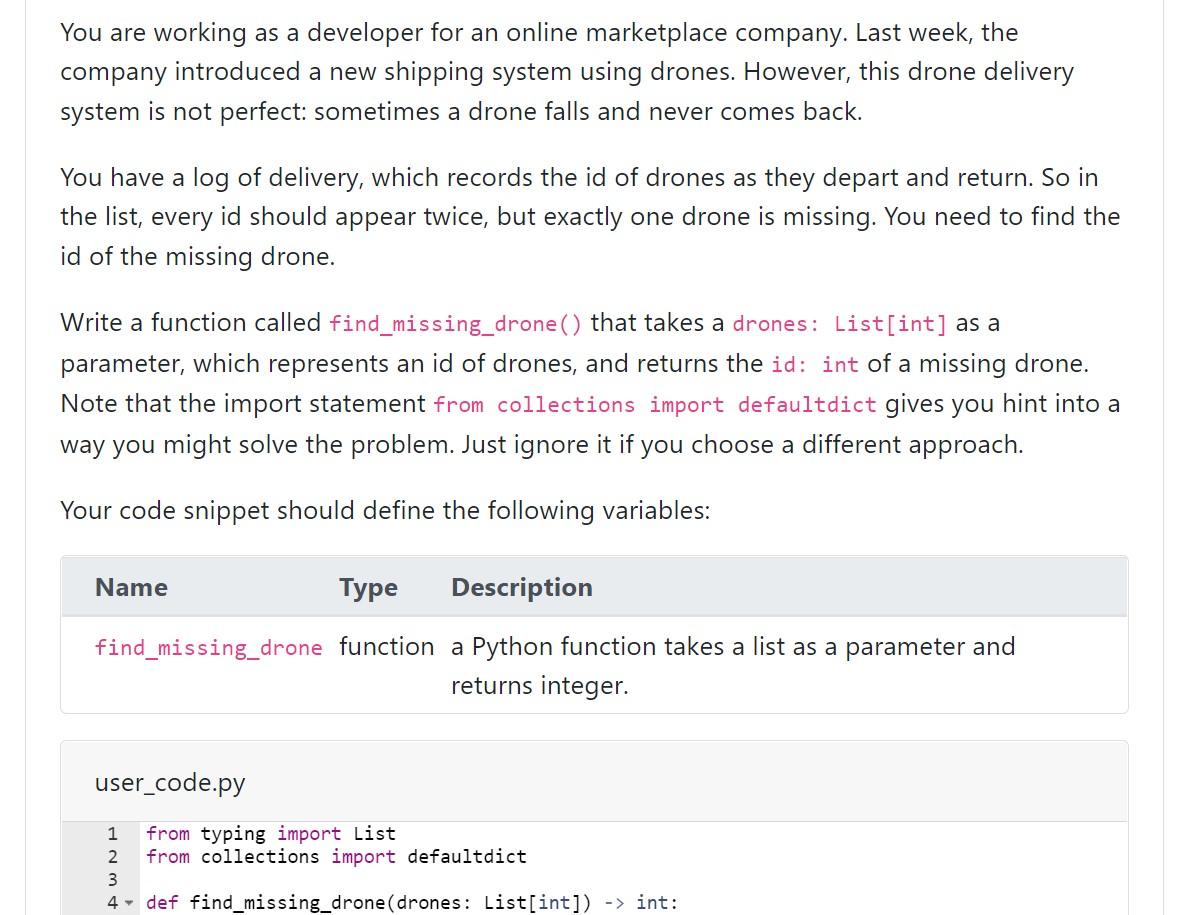Click line number 4 in the editor
This screenshot has height=915, width=1177.
coord(110,902)
